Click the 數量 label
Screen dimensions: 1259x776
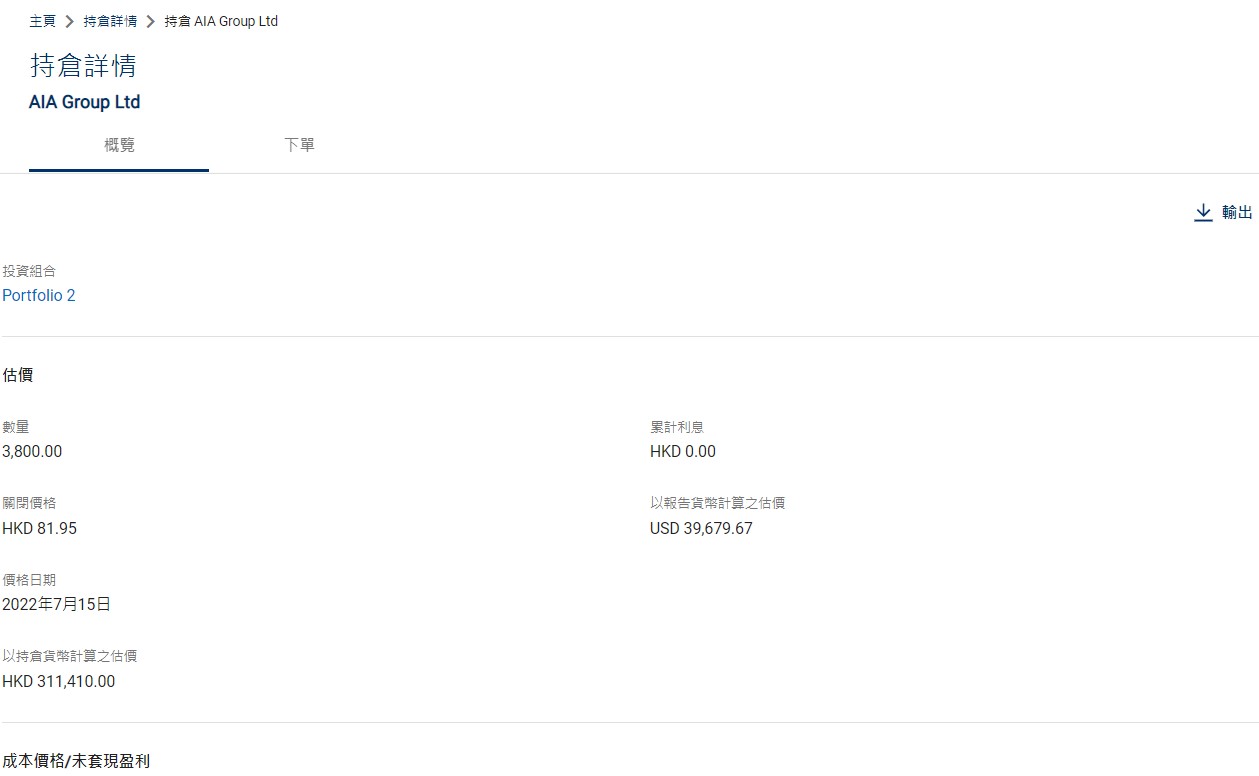(16, 427)
